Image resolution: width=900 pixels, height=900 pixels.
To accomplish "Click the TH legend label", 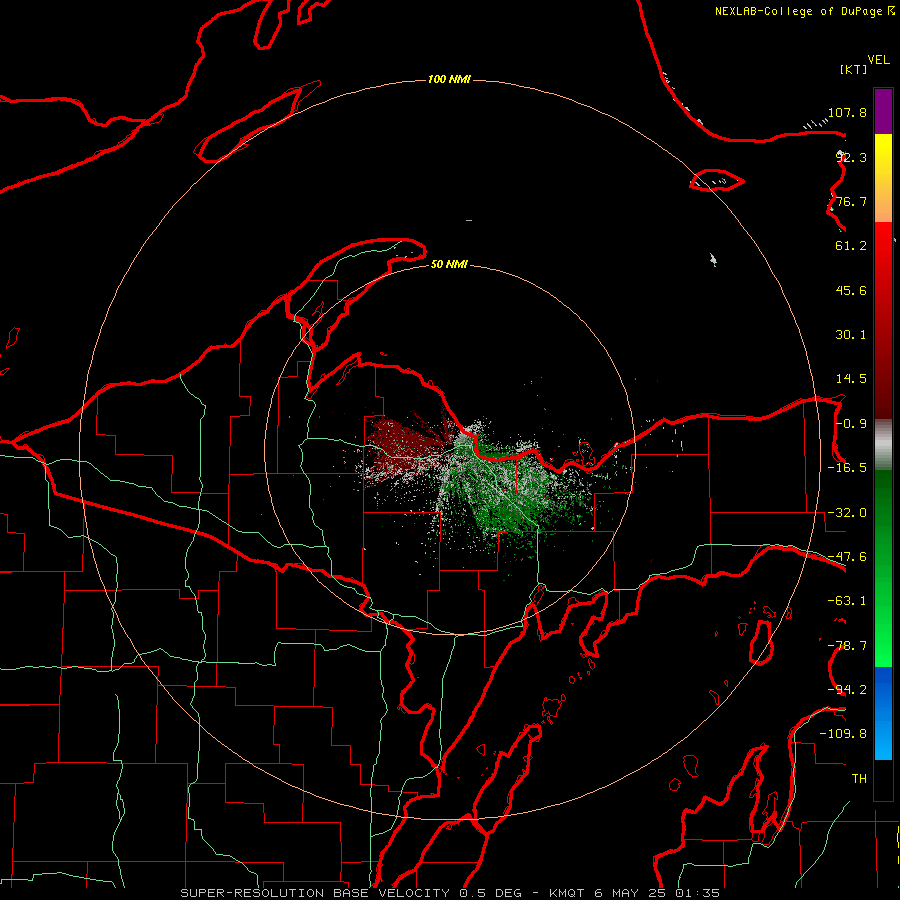I will (x=859, y=778).
